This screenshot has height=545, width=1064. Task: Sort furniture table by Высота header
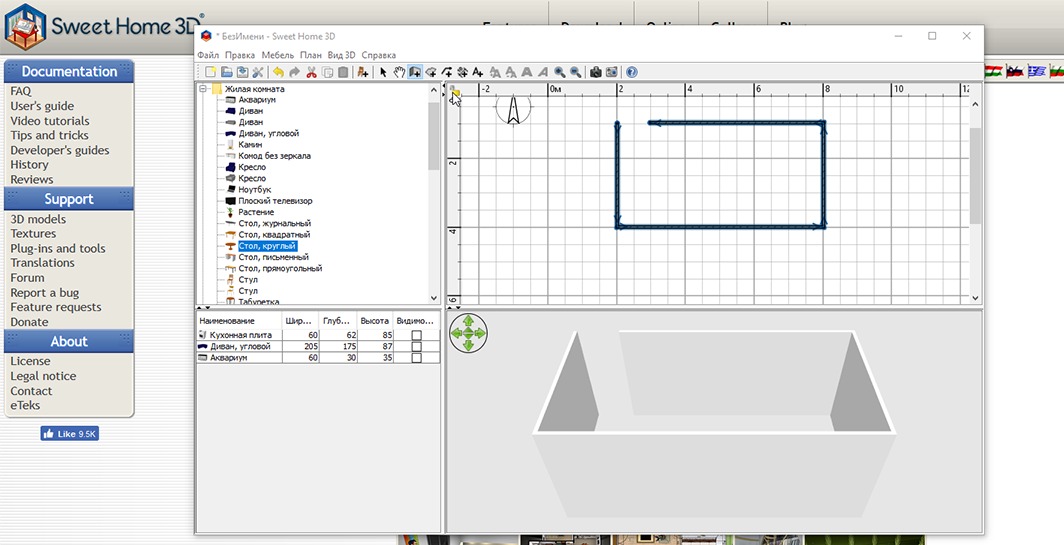pyautogui.click(x=375, y=320)
